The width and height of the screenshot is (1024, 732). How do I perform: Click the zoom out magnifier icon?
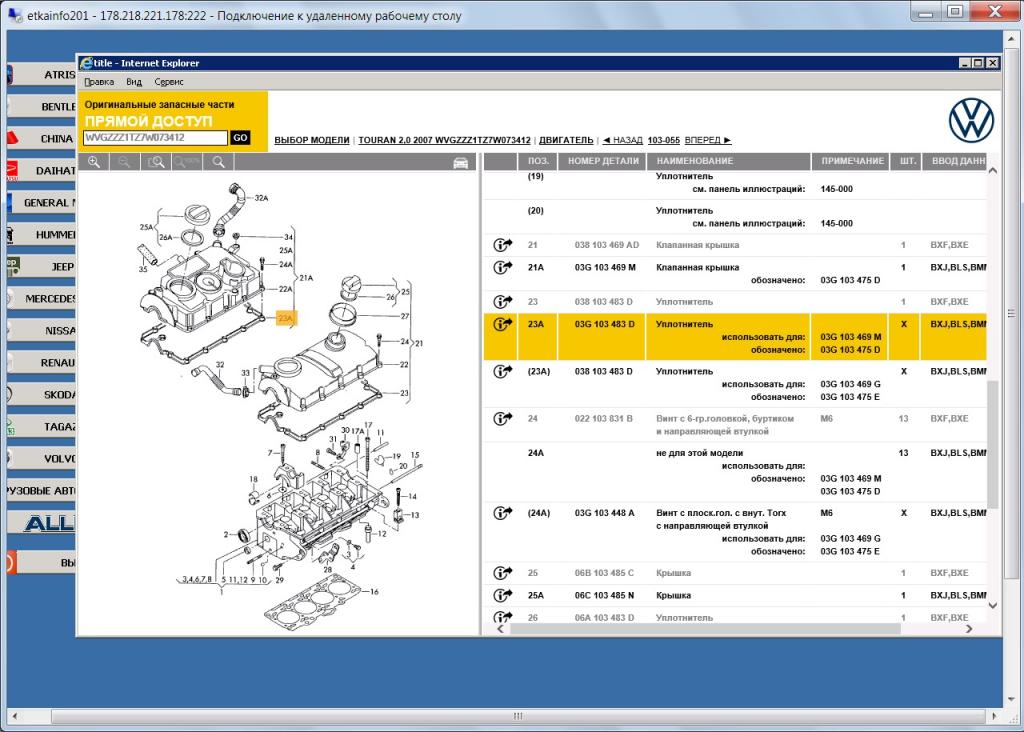click(x=124, y=162)
